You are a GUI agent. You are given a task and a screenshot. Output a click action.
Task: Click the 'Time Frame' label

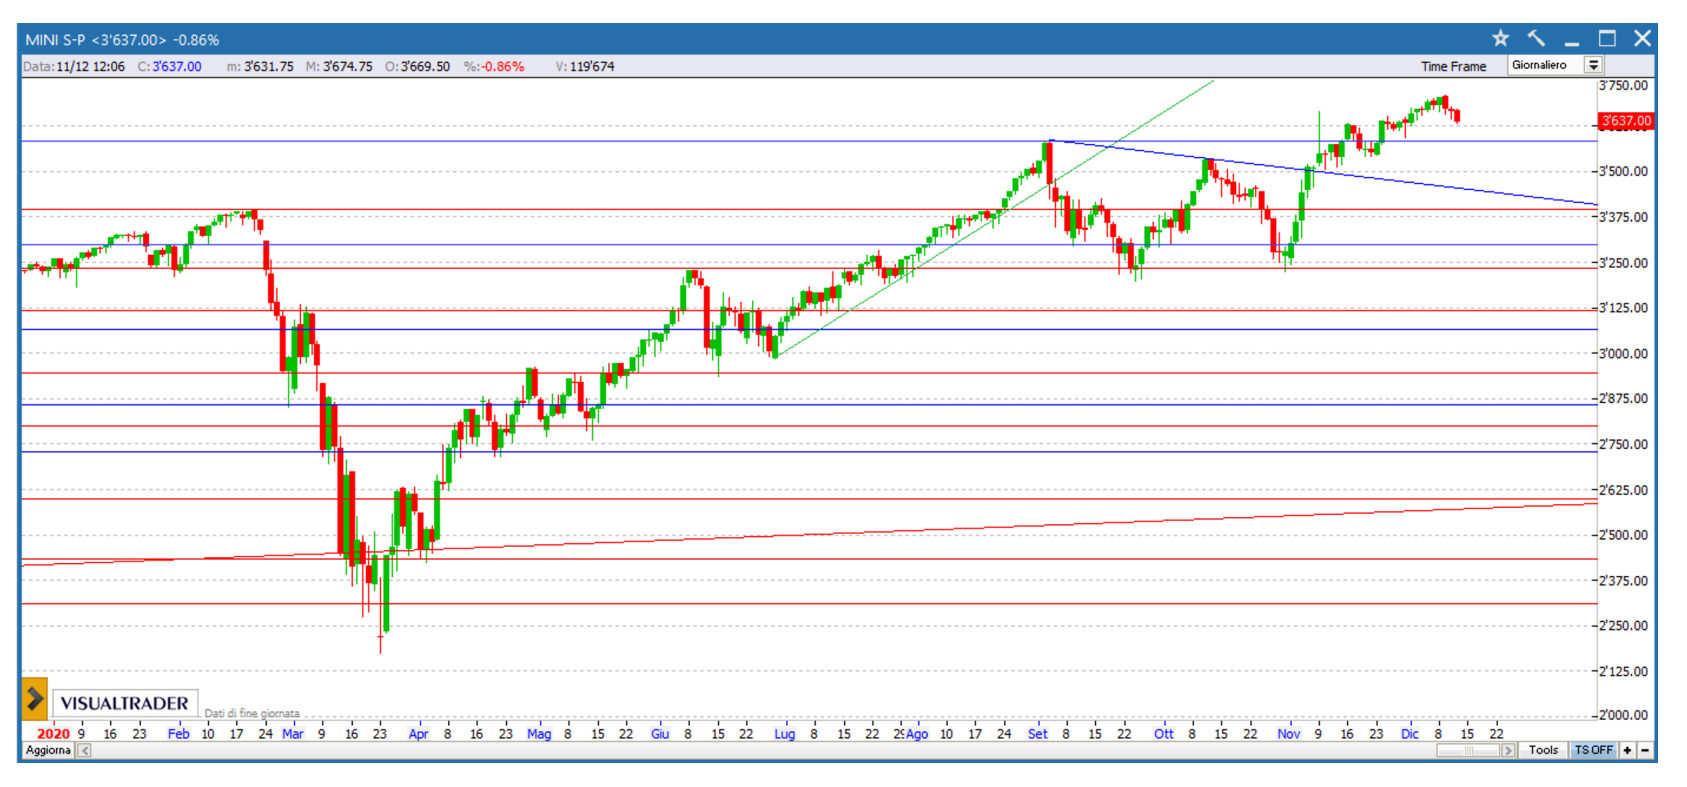(1453, 66)
